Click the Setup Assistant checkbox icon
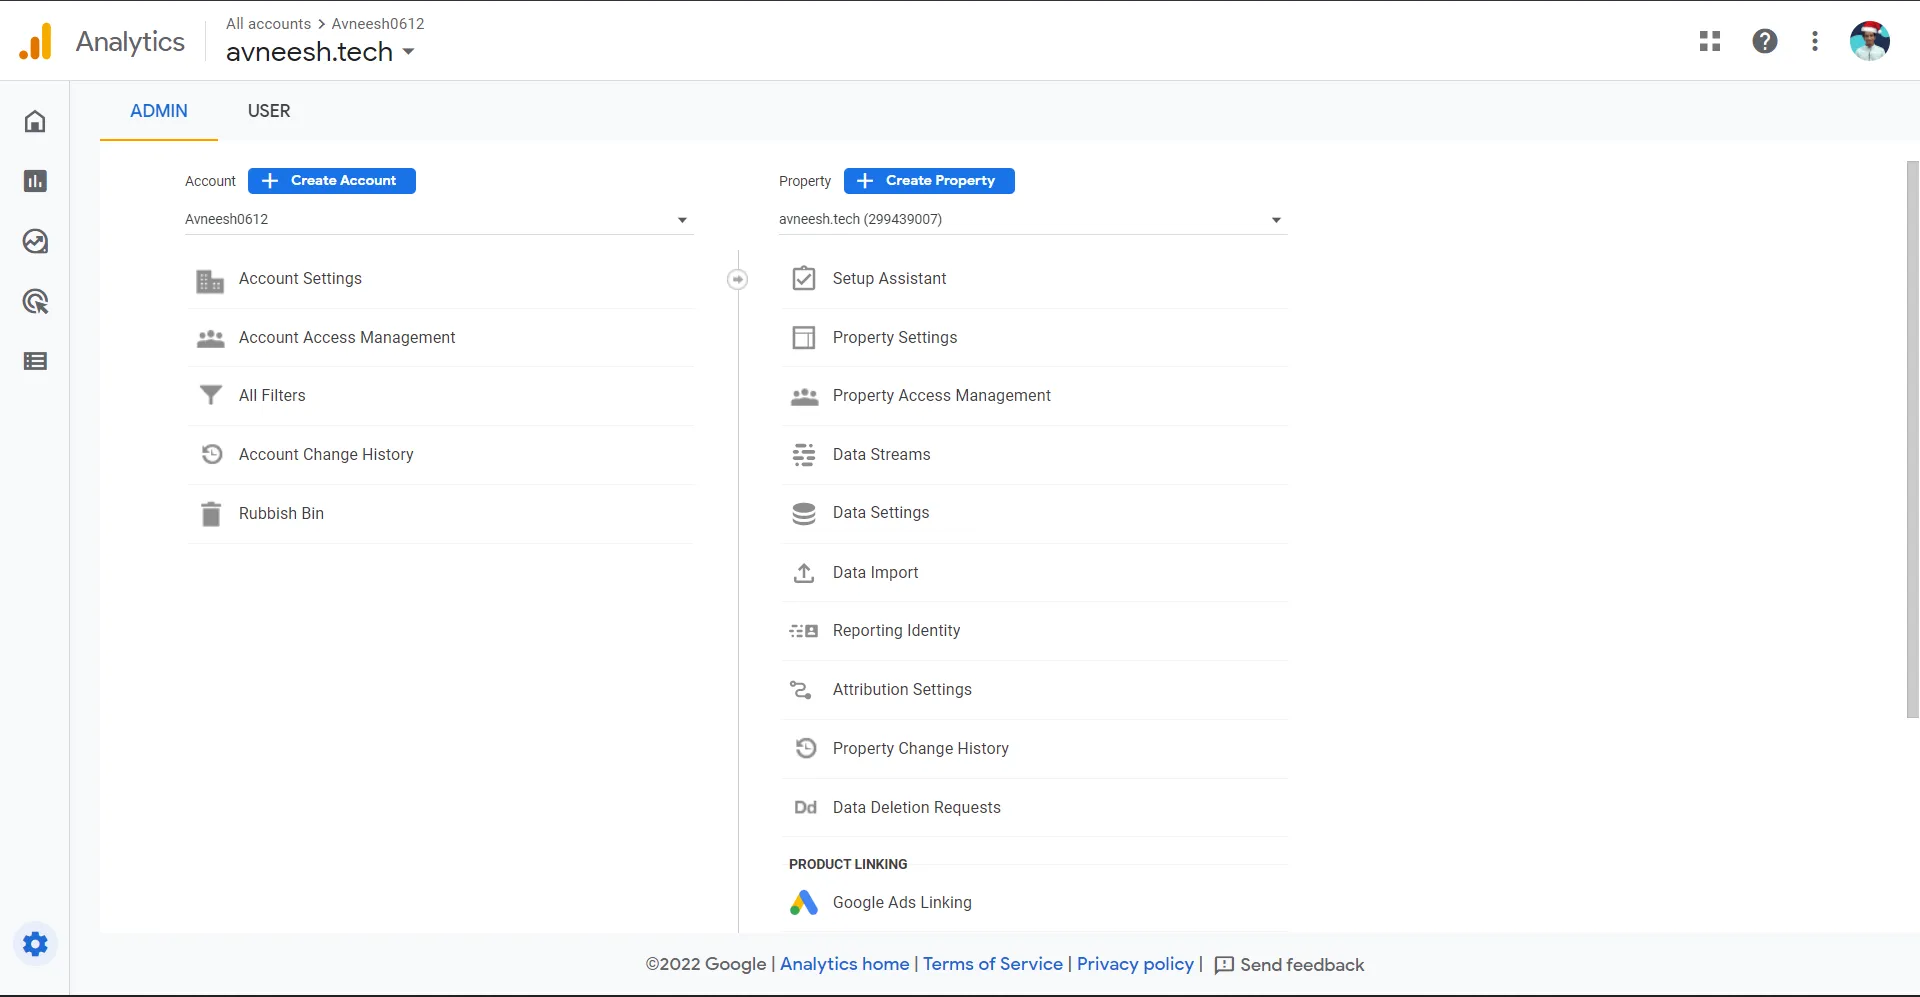This screenshot has height=997, width=1920. pos(804,278)
